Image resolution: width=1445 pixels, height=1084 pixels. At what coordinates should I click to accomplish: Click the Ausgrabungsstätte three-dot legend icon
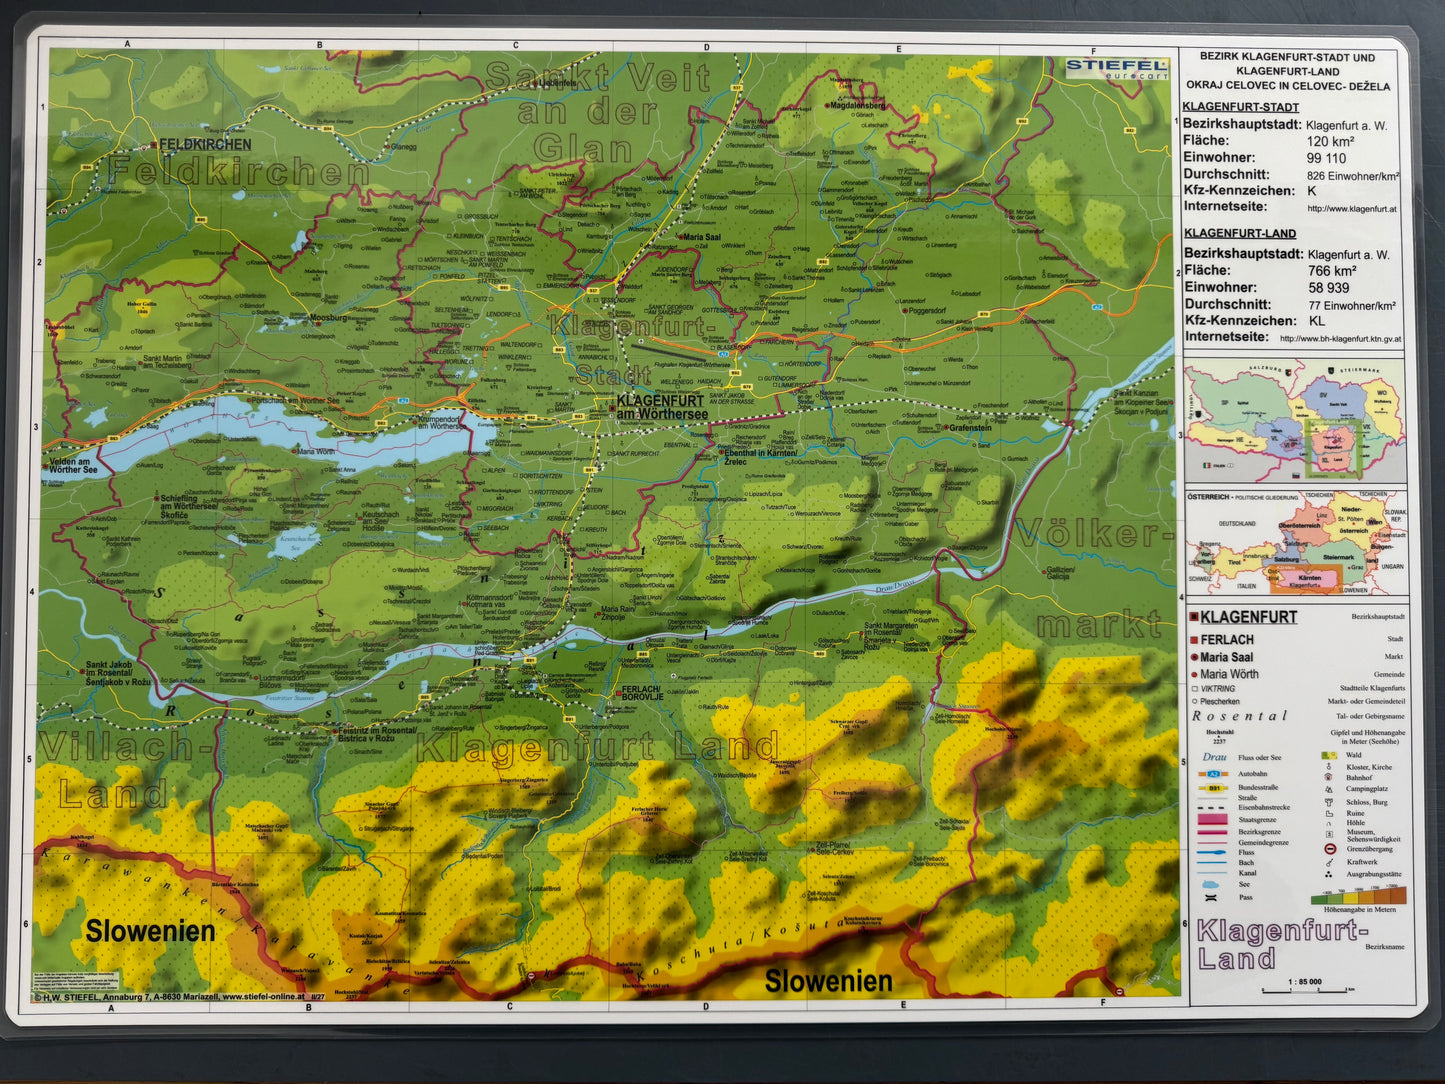pyautogui.click(x=1329, y=874)
